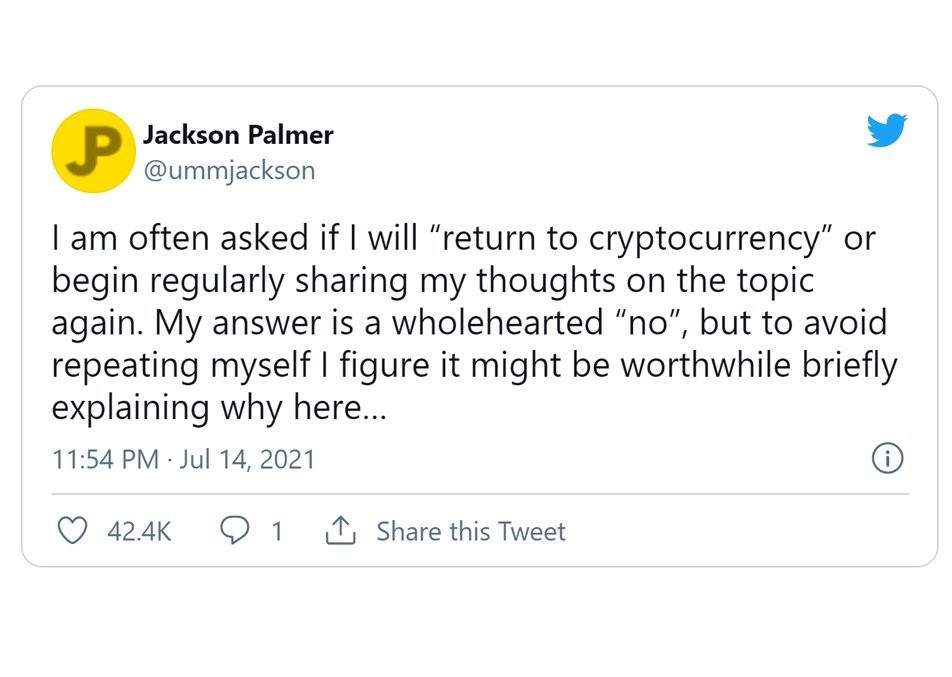This screenshot has width=952, height=677.
Task: Open the yellow JP profile avatar
Action: [94, 151]
